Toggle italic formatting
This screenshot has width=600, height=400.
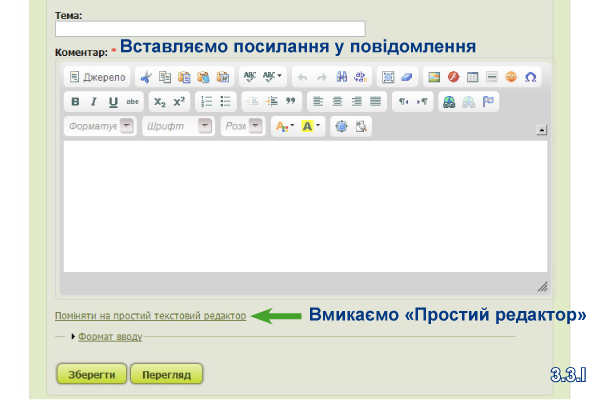coord(94,102)
